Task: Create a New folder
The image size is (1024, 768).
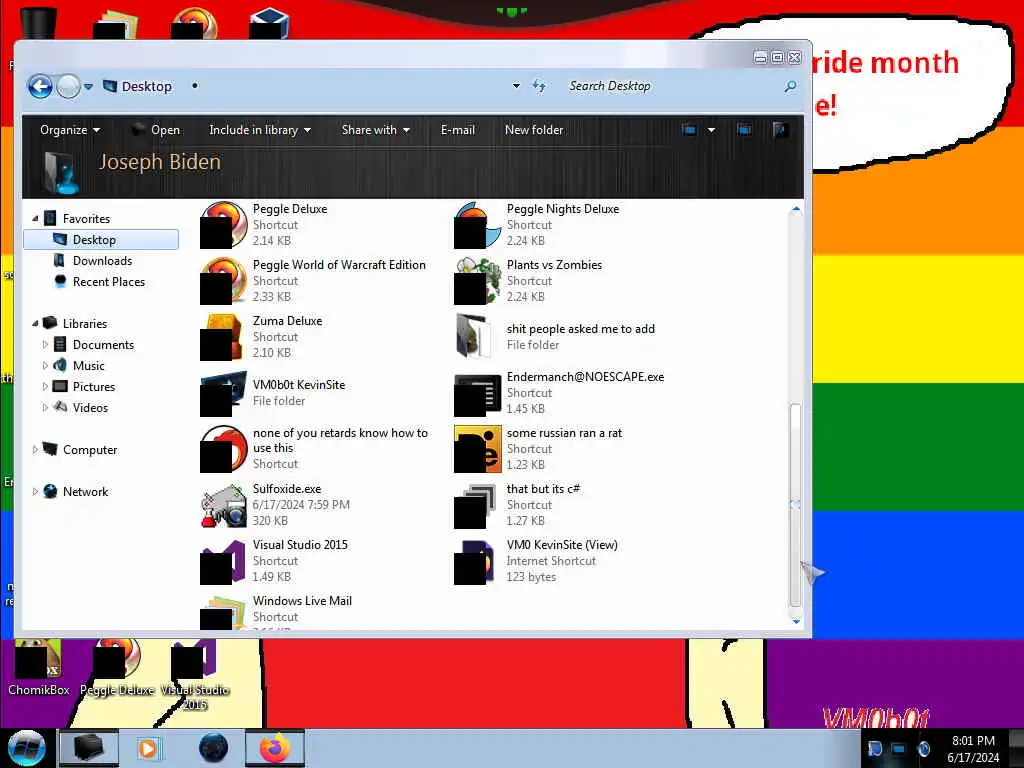Action: (534, 130)
